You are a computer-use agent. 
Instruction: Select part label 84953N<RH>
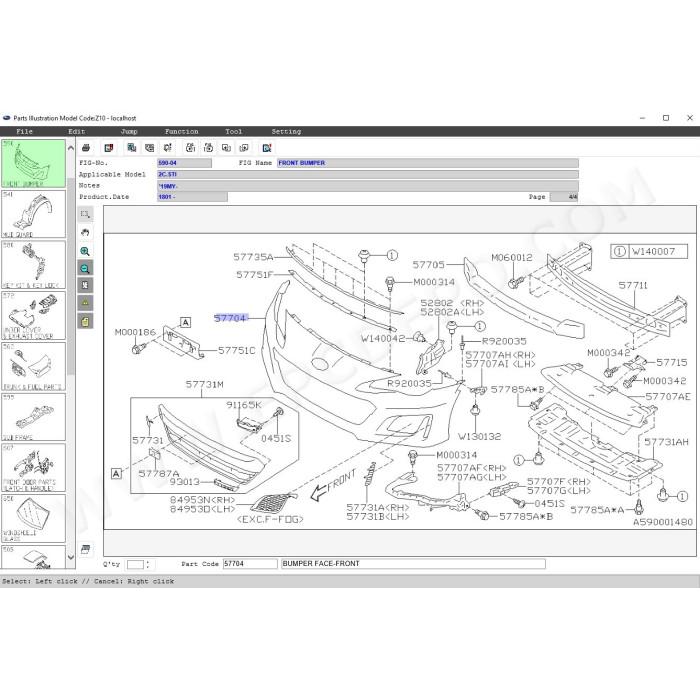(202, 500)
